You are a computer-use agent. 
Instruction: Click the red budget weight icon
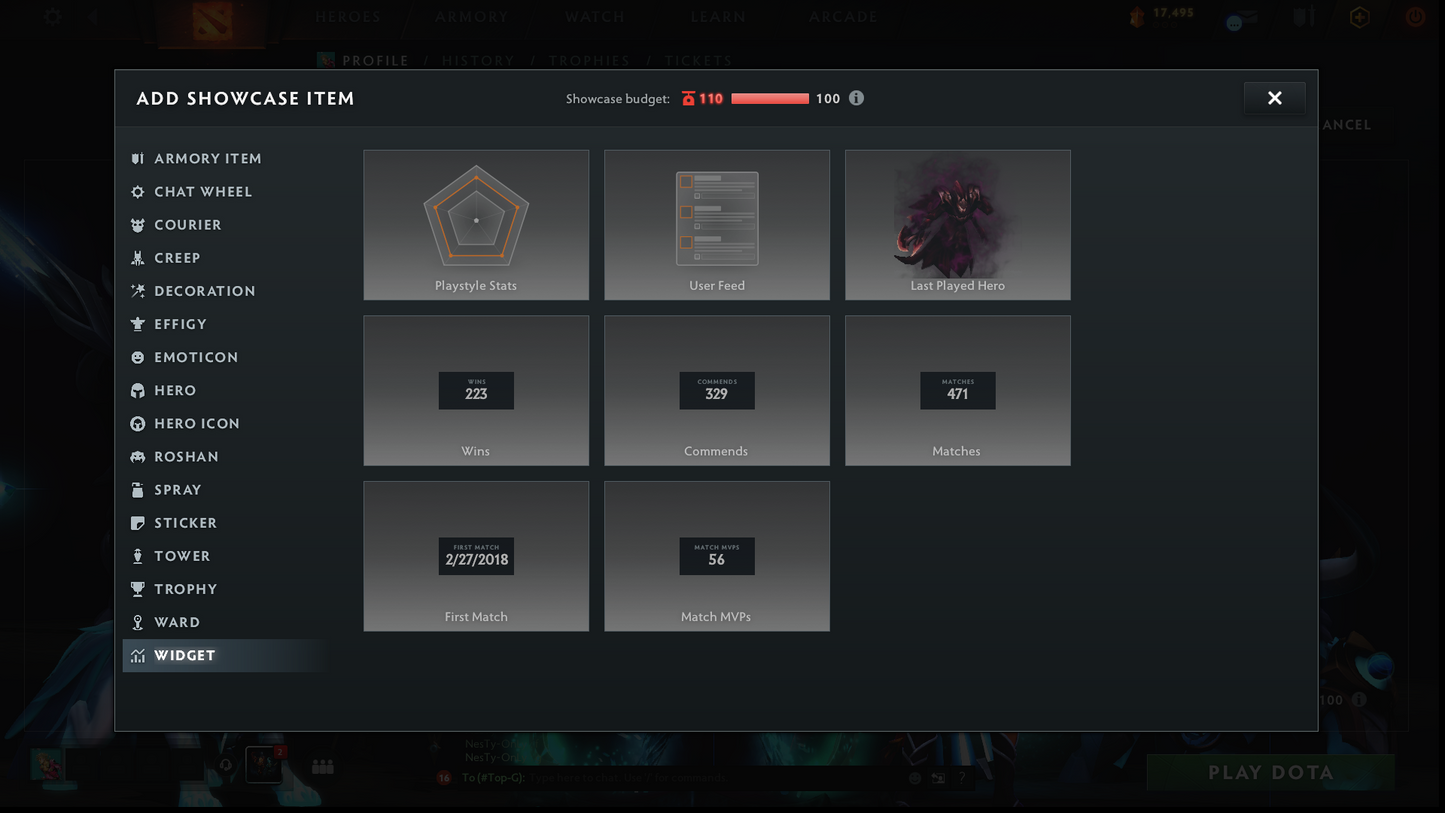688,98
